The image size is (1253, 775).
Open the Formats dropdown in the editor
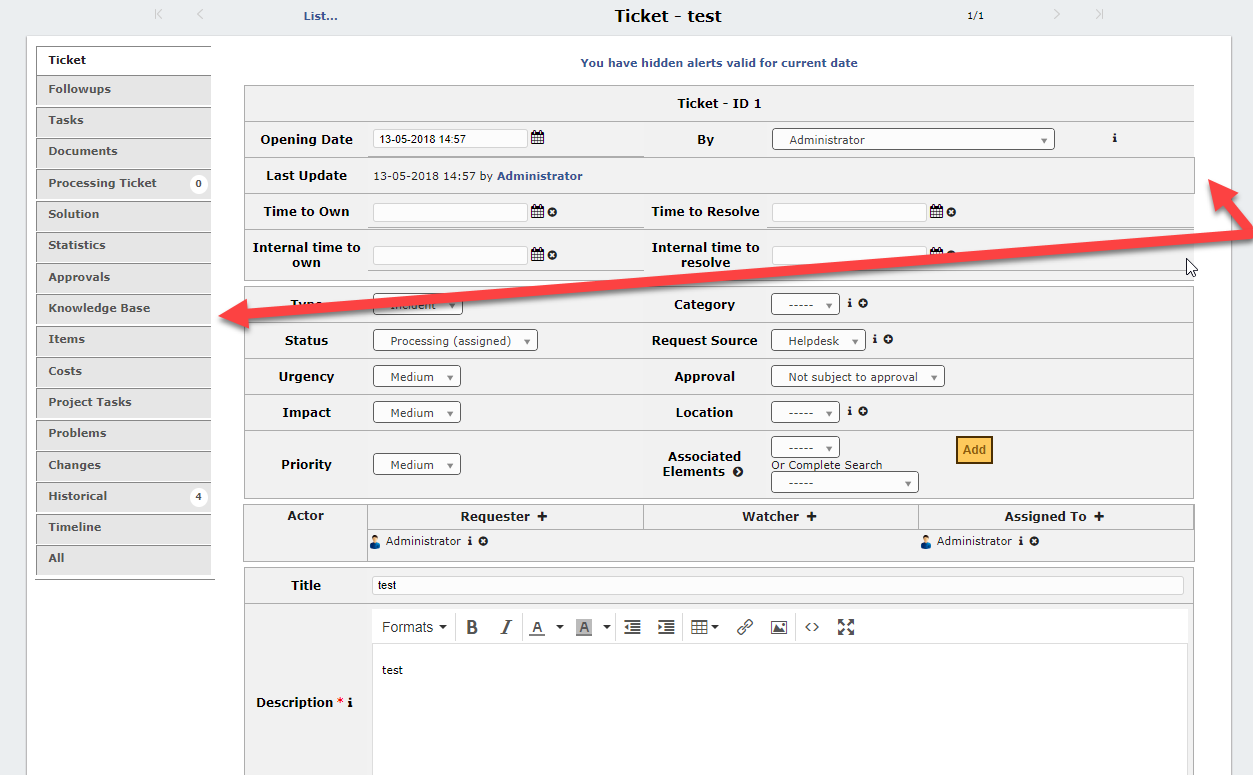tap(412, 626)
